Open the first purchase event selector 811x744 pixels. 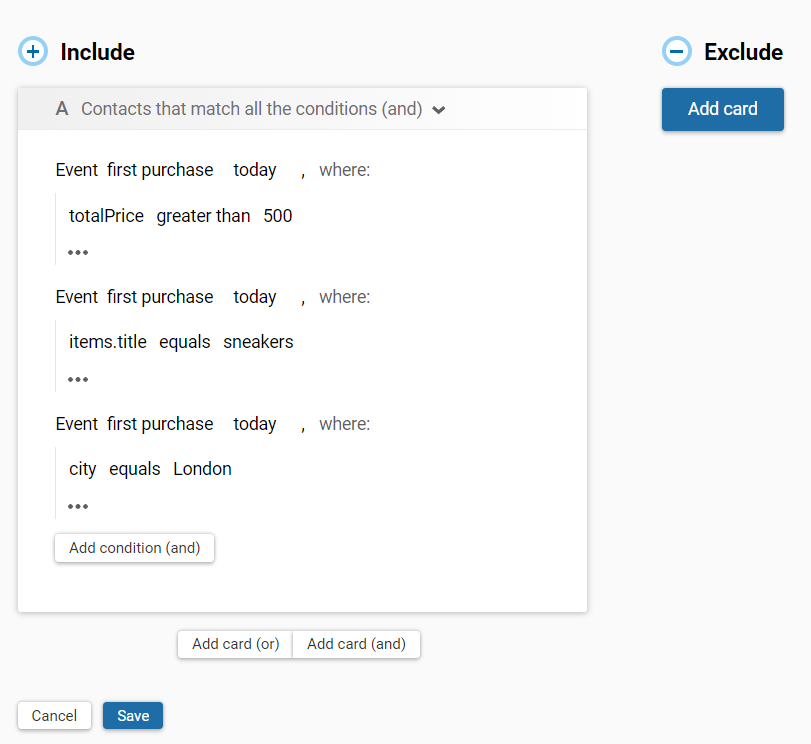(x=160, y=169)
